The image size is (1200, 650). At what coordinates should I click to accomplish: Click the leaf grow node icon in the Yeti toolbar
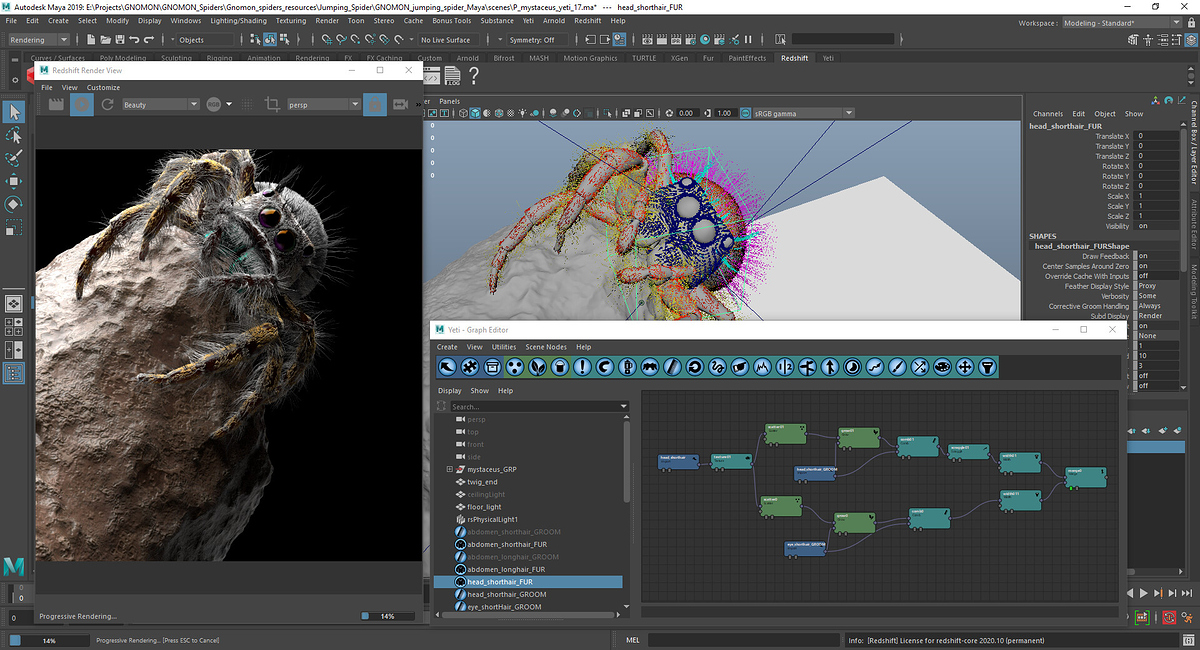click(538, 367)
